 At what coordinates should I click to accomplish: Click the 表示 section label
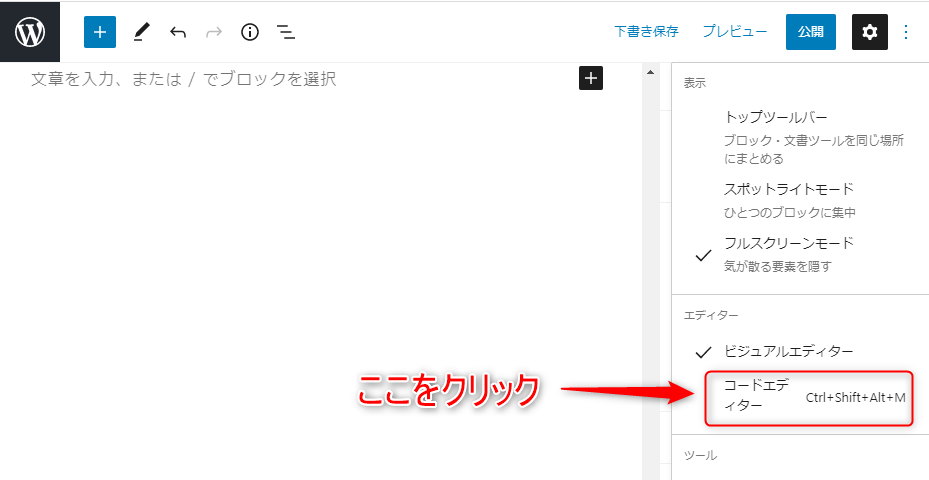click(695, 83)
